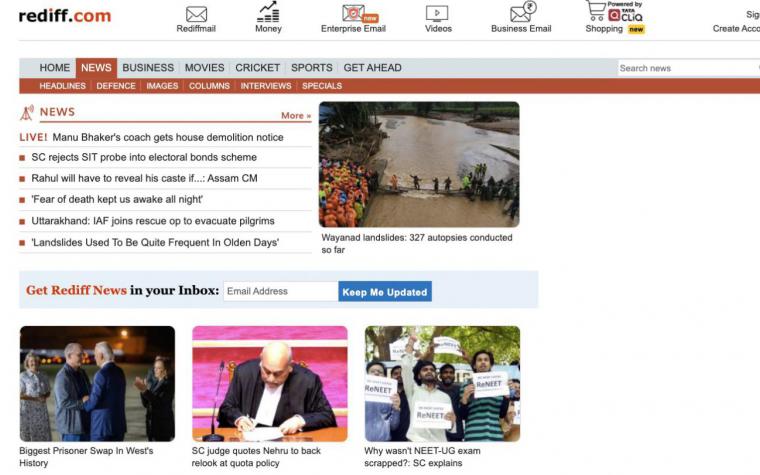Open the MOVIES tab
760x475 pixels.
coord(205,68)
